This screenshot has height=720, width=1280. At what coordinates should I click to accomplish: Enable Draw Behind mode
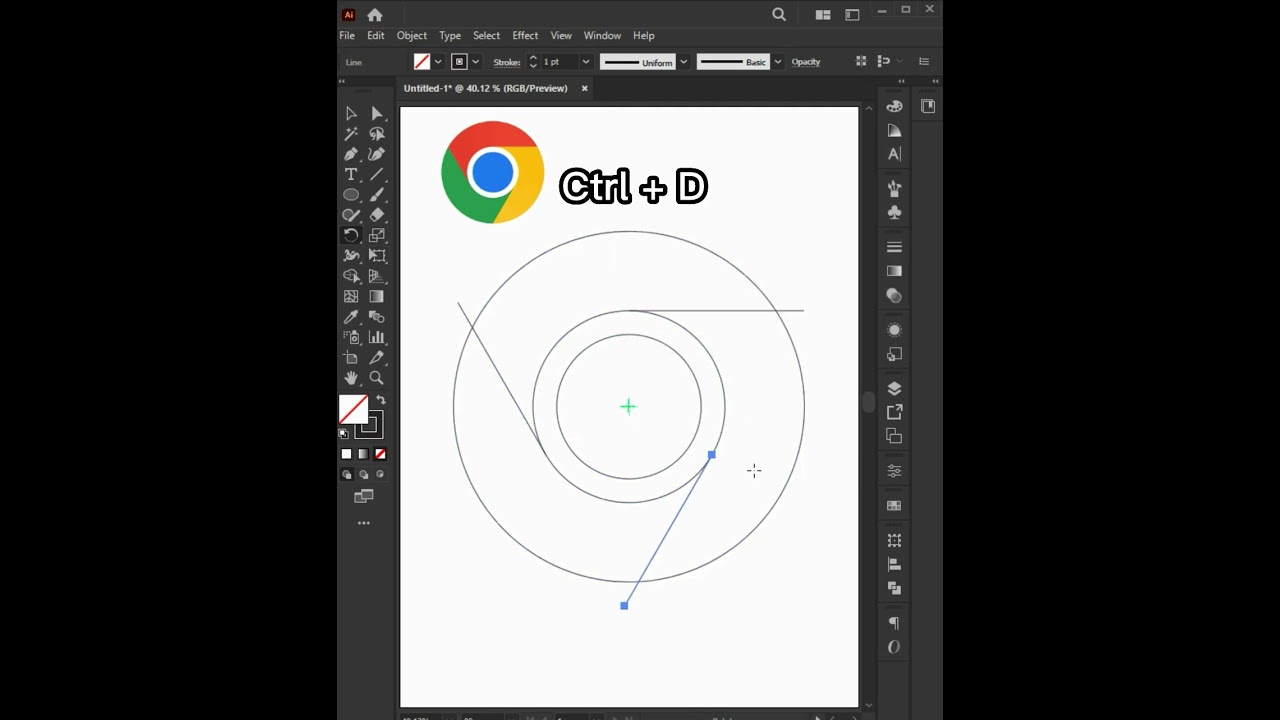pyautogui.click(x=363, y=475)
